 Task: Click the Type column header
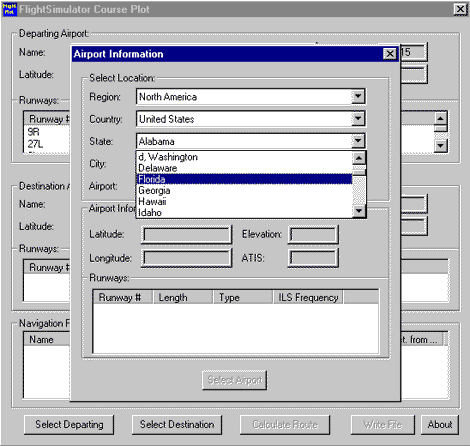tap(243, 297)
